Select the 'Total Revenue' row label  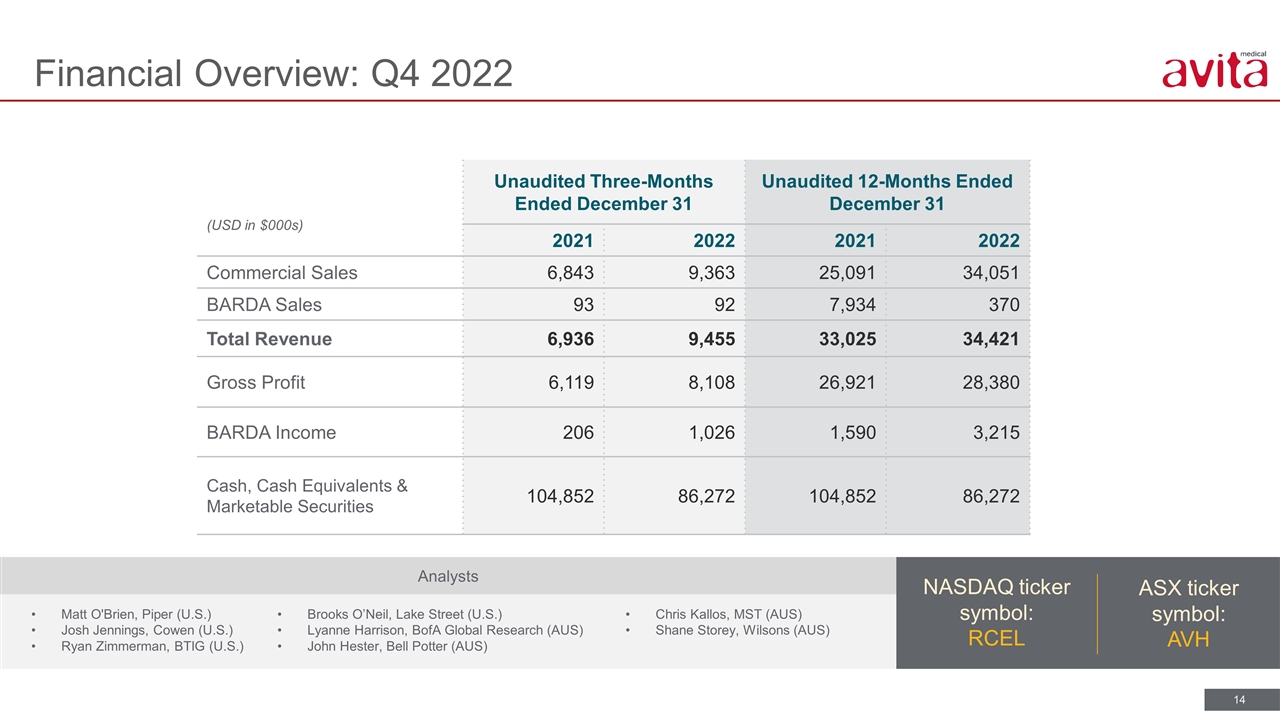269,339
